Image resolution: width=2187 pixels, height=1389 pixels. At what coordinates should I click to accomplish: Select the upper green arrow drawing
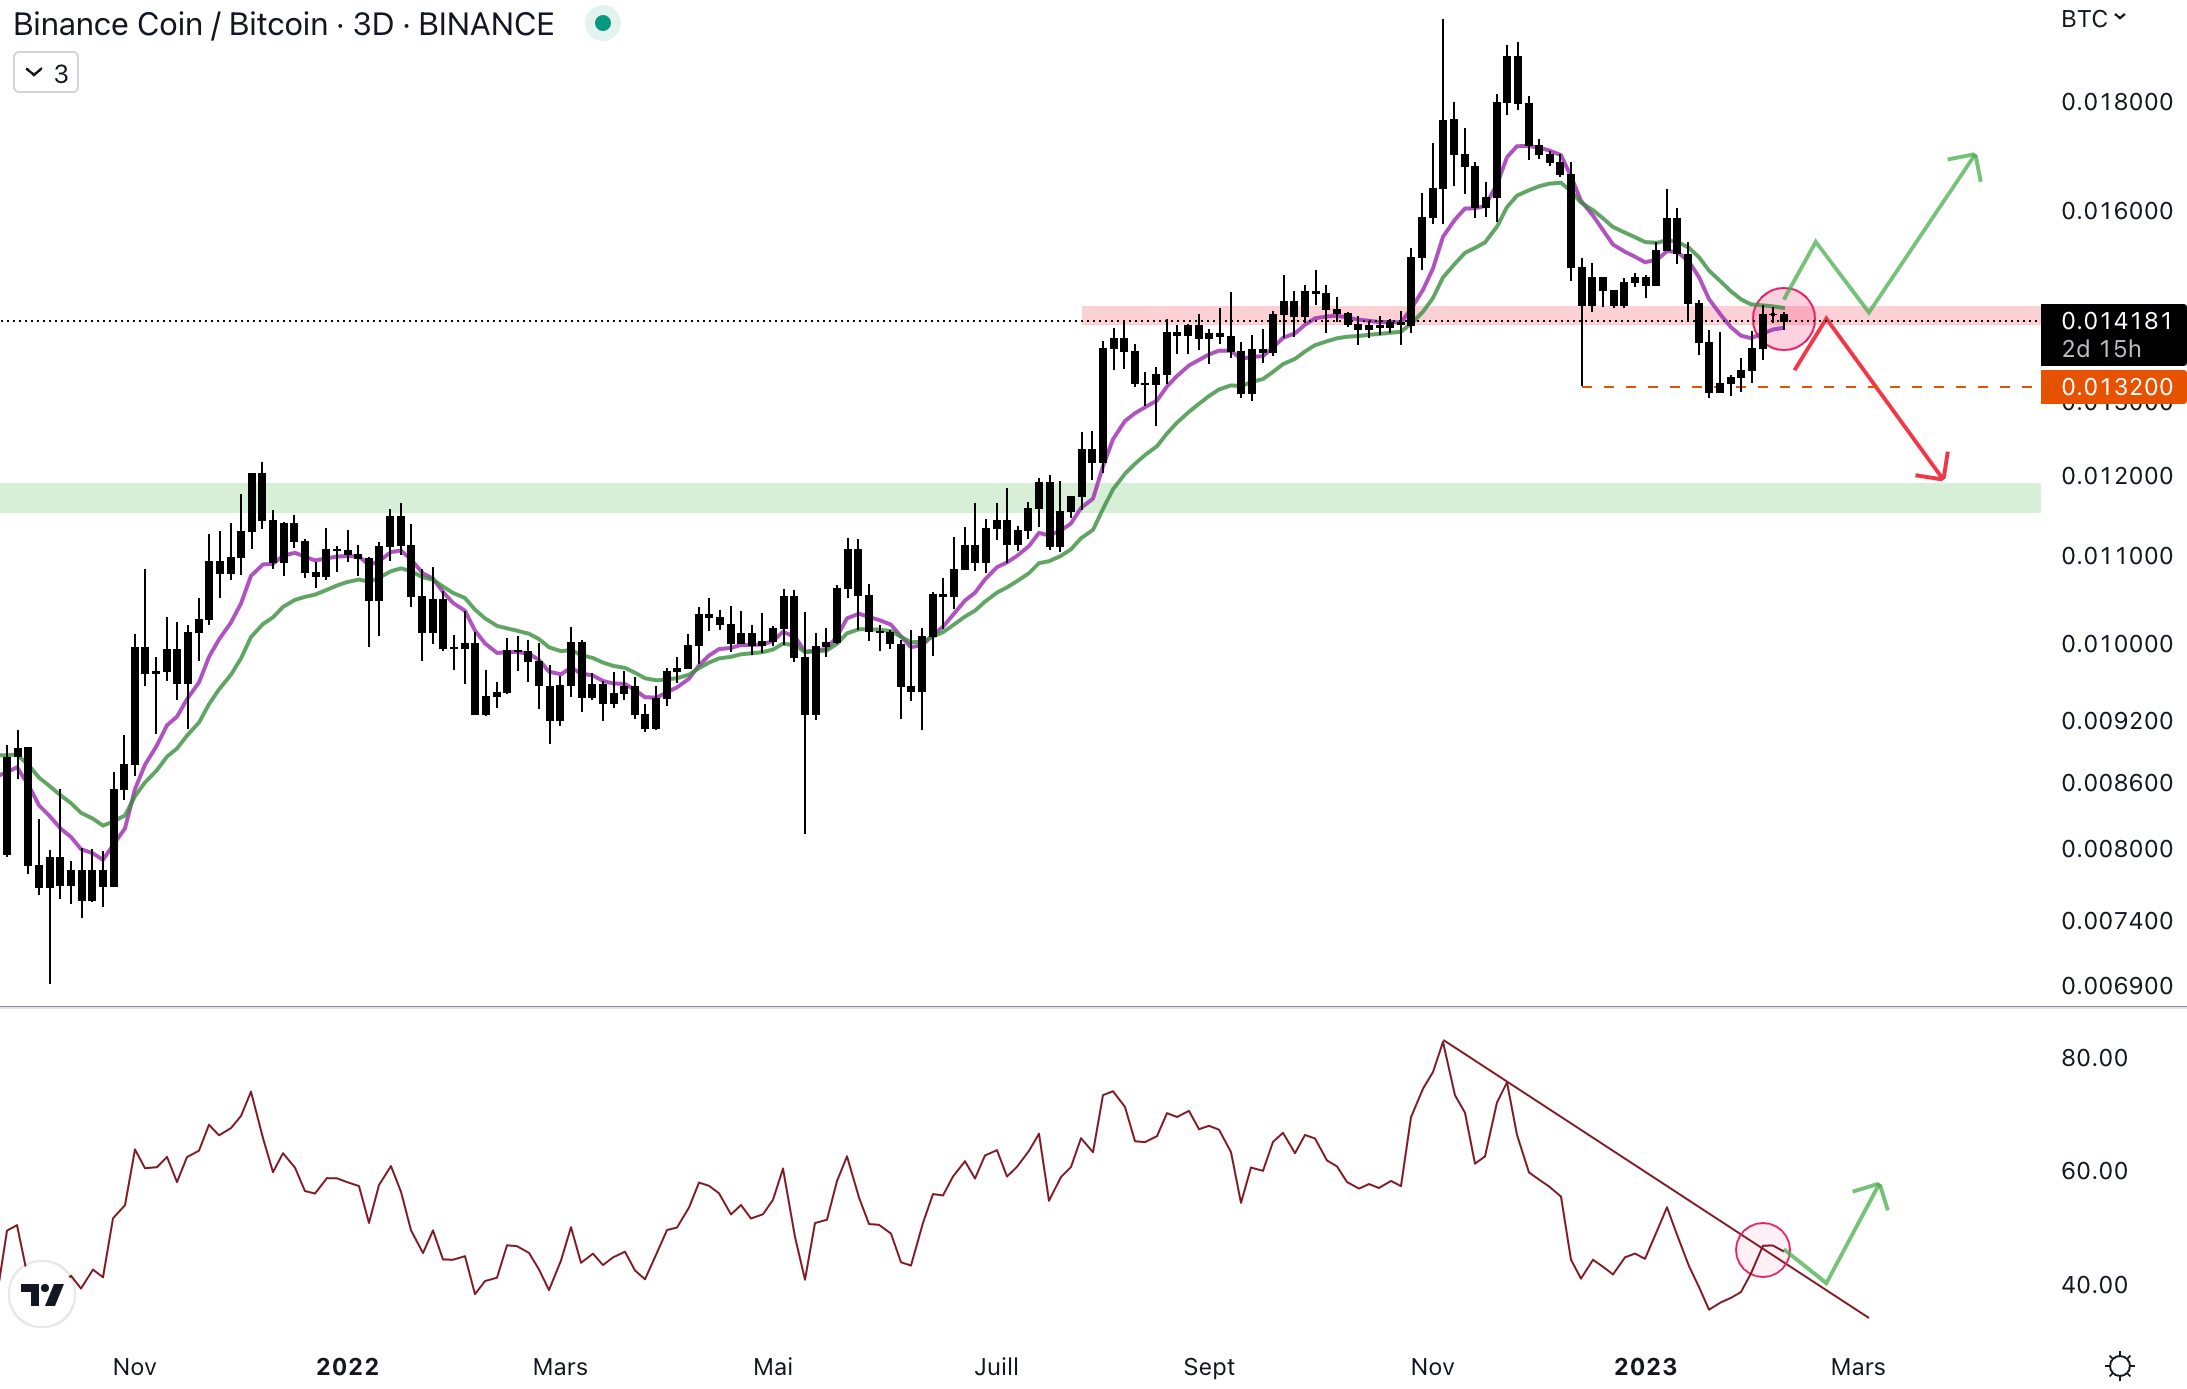click(x=1922, y=233)
